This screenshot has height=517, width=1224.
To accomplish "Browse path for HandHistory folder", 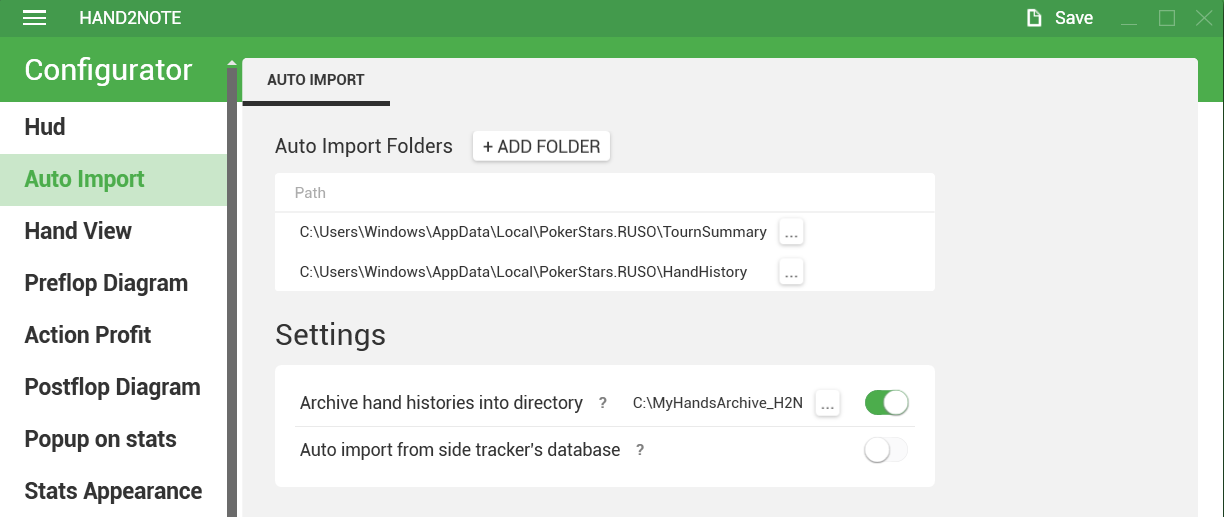I will [x=791, y=272].
